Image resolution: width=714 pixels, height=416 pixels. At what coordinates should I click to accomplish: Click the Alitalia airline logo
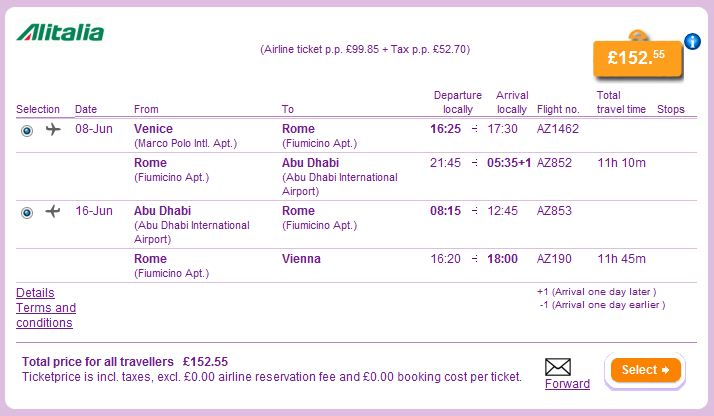pos(60,33)
